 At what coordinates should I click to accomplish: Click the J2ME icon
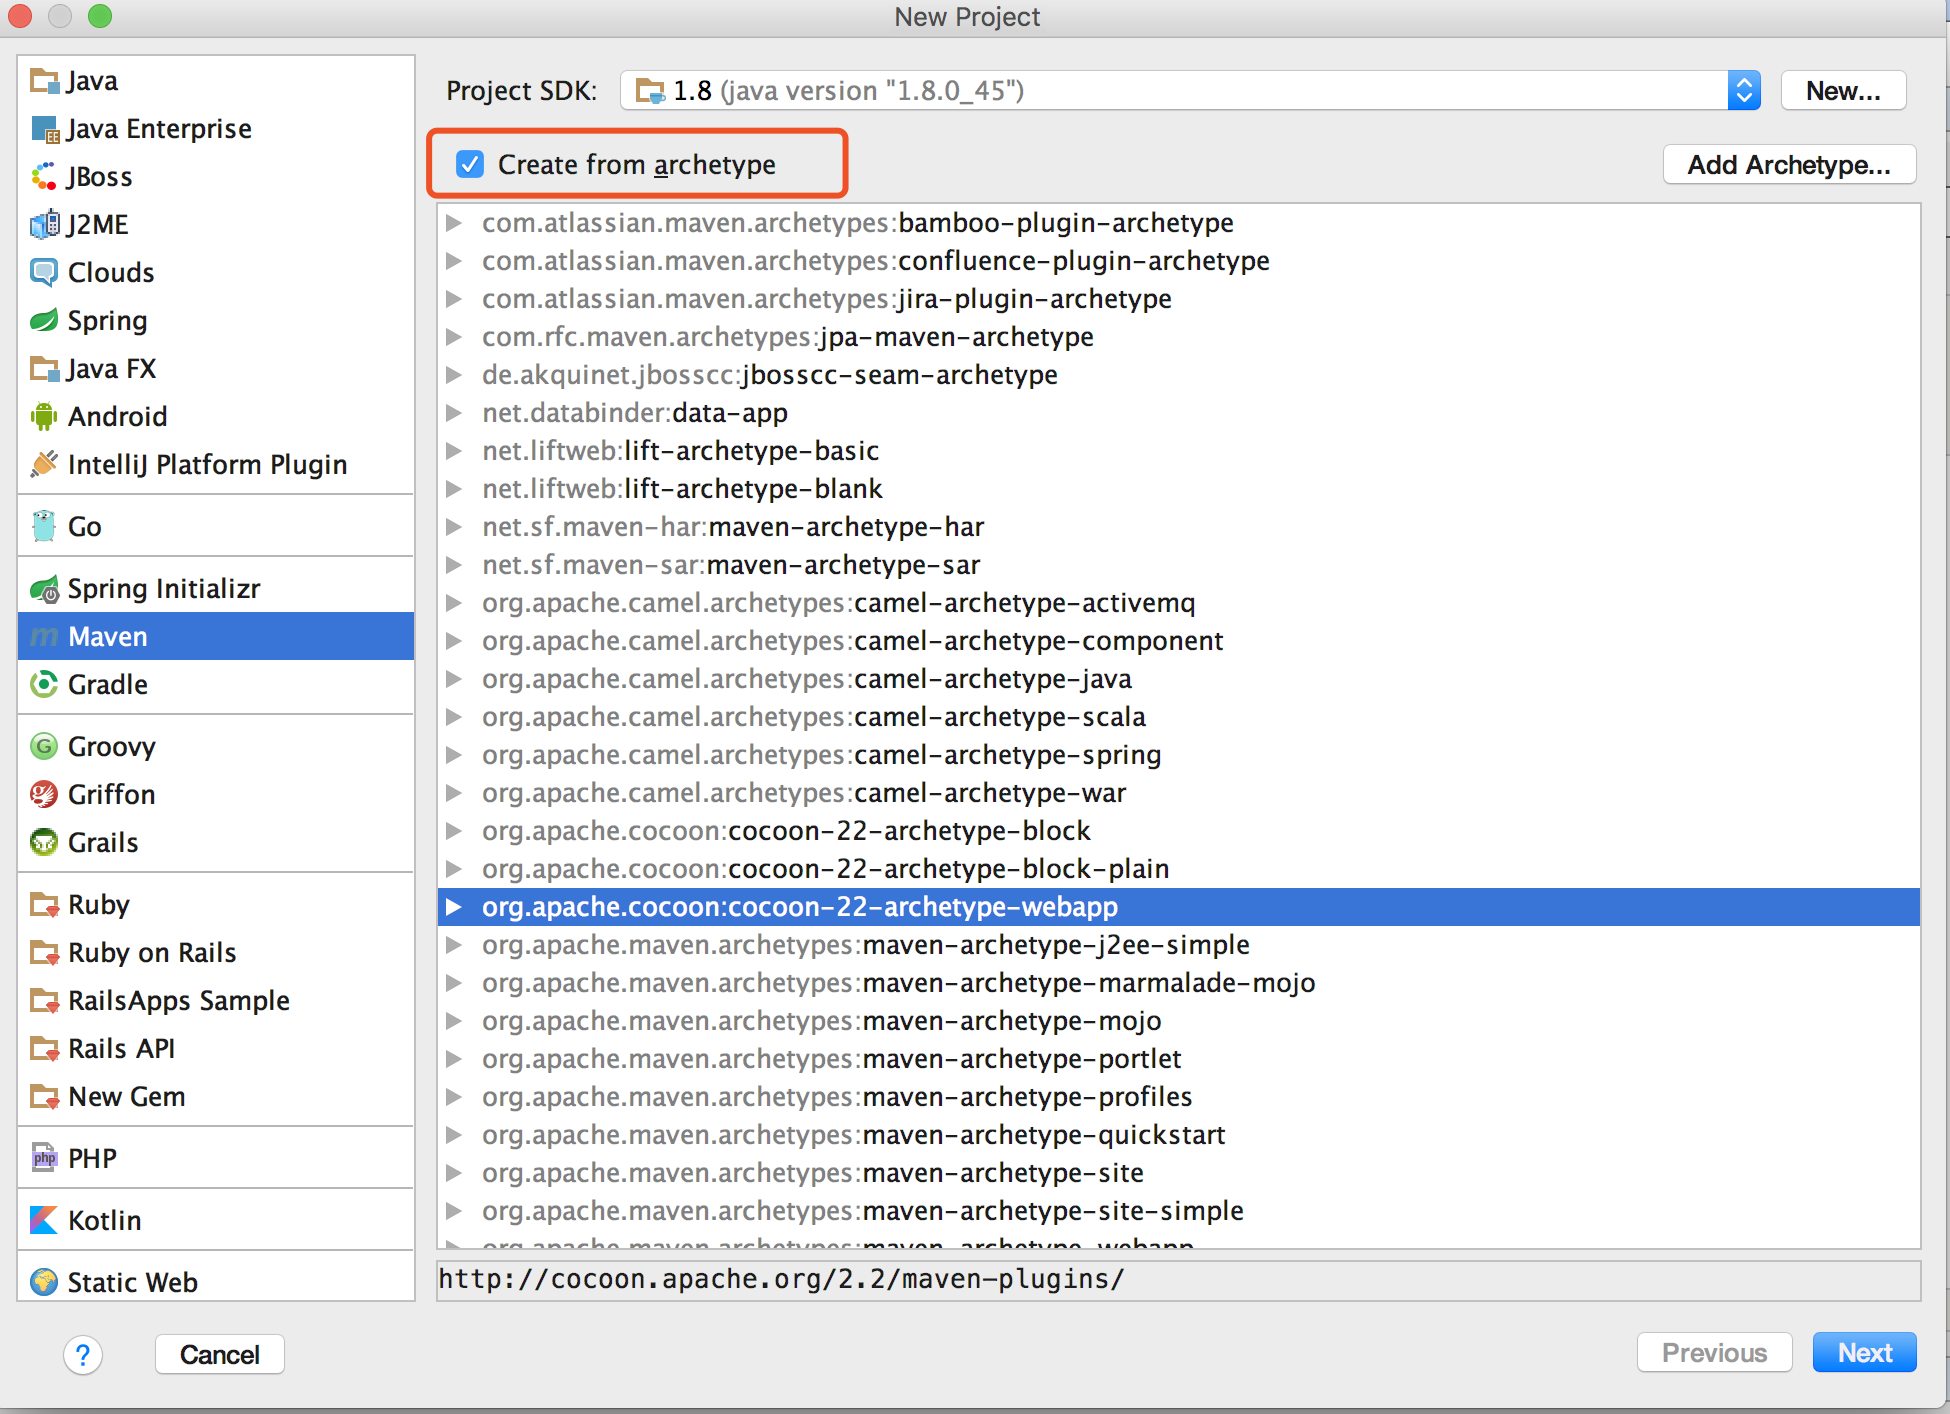tap(44, 225)
